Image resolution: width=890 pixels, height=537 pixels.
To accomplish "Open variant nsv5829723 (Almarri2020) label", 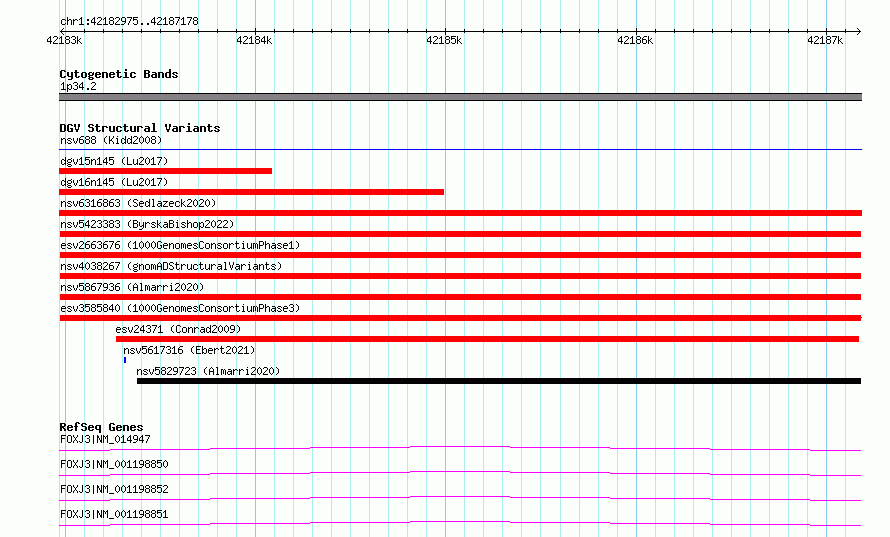I will 208,371.
